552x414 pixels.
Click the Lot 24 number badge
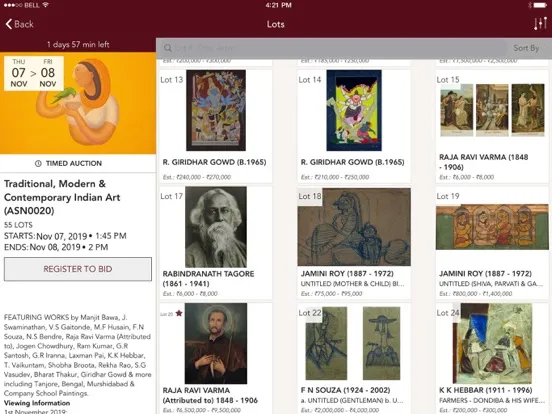click(448, 313)
